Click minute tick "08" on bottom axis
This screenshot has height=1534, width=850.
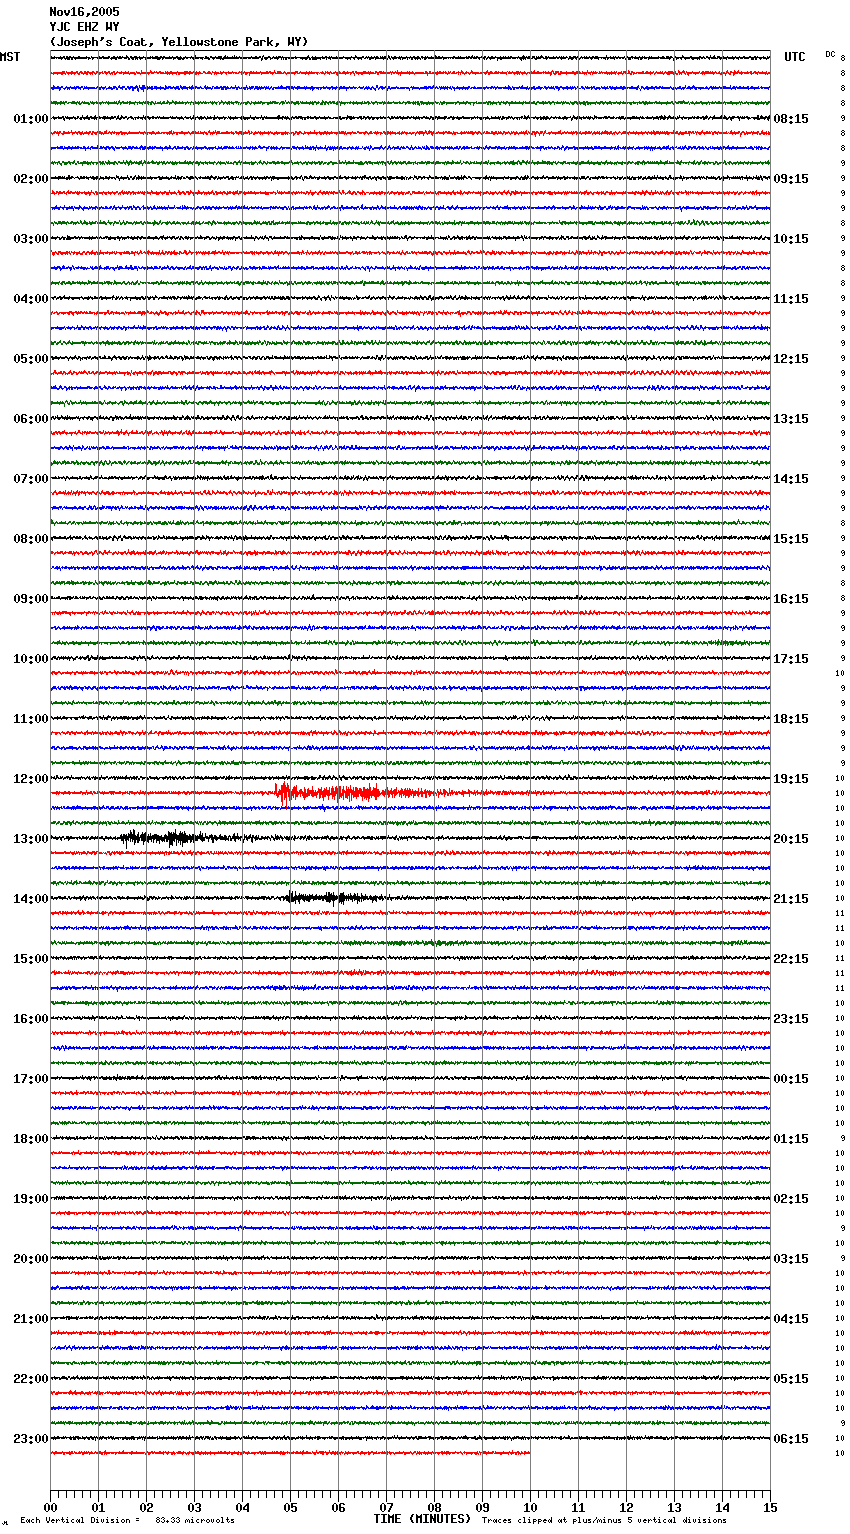(x=434, y=1507)
